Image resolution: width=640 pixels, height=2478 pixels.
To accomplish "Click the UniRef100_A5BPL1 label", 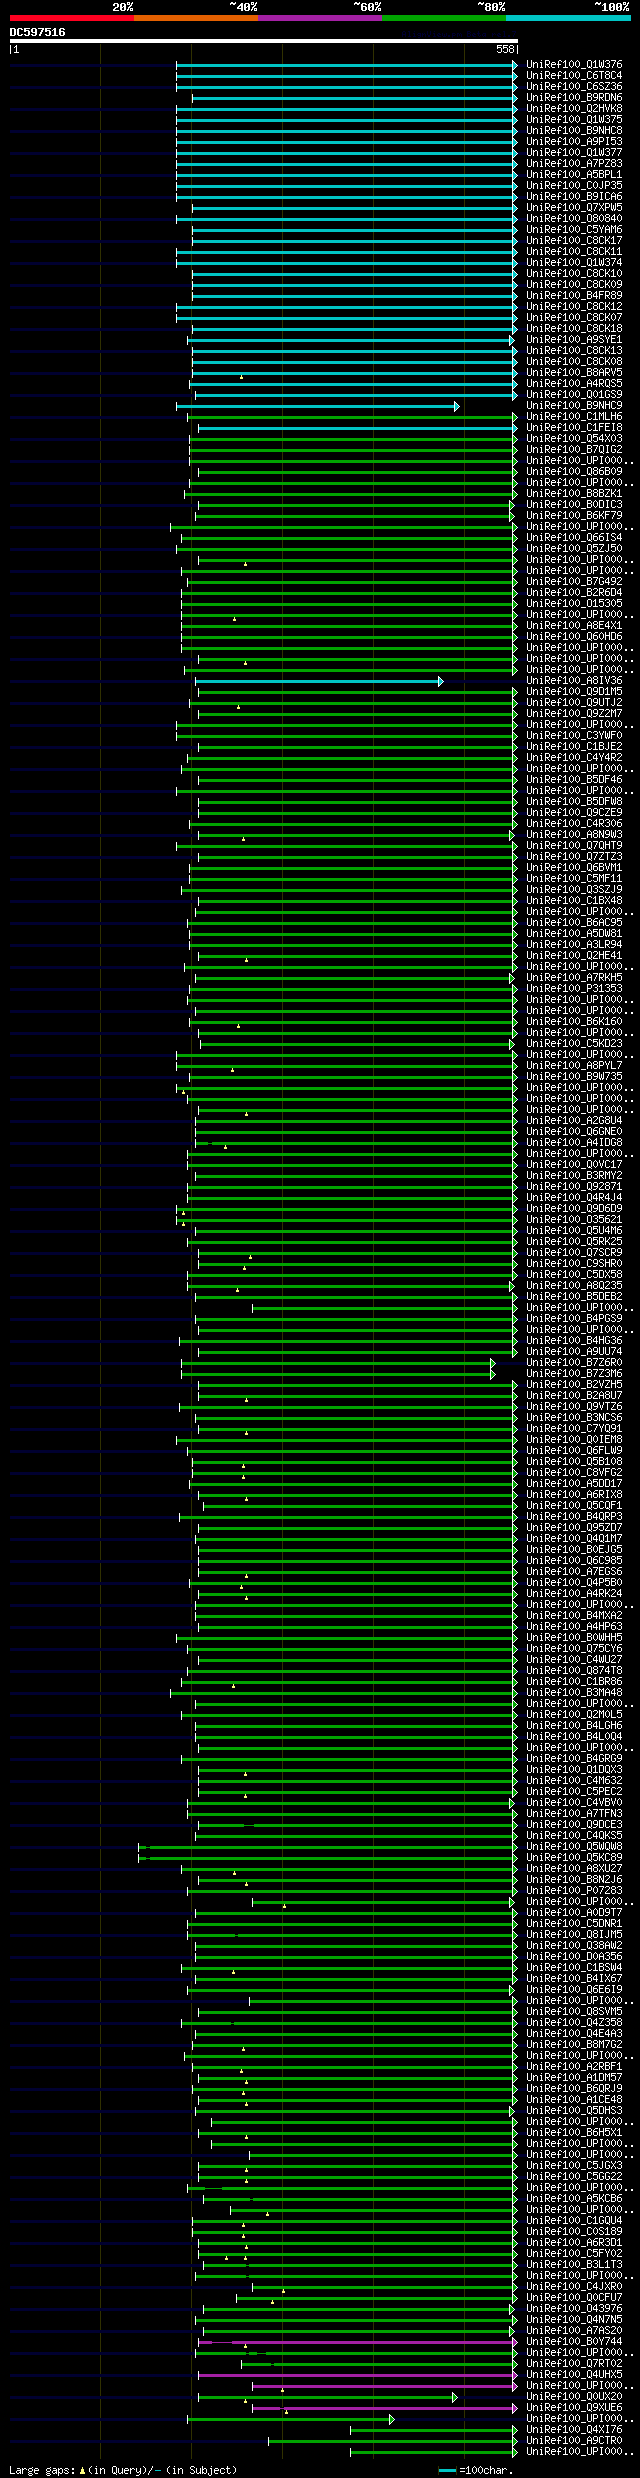I will click(x=574, y=174).
